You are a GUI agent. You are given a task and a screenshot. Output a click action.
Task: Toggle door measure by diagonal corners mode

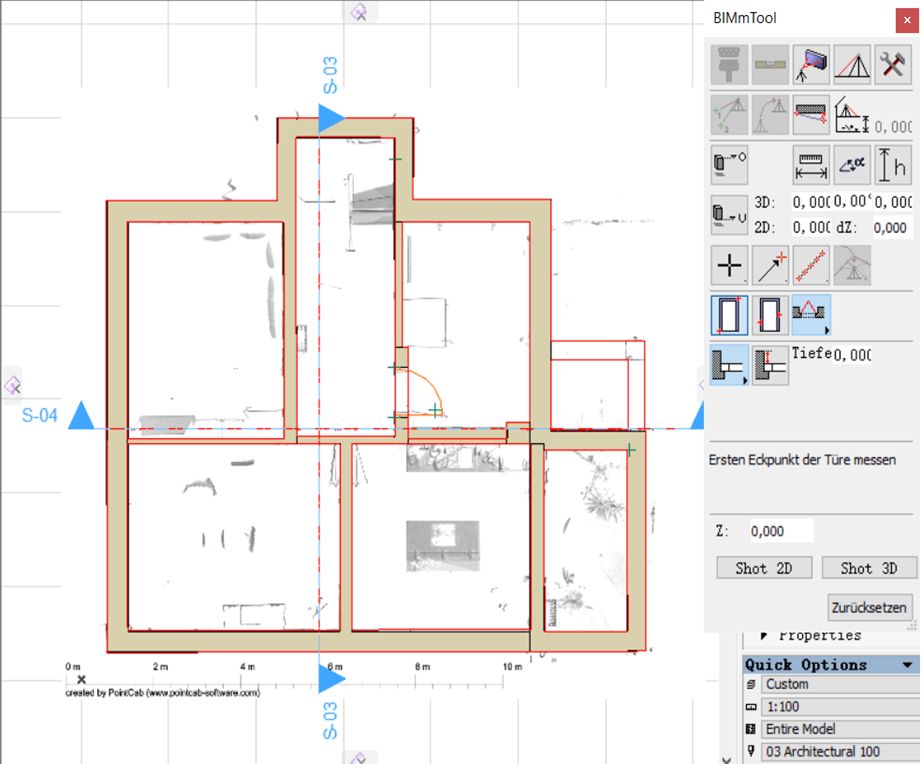(x=730, y=315)
